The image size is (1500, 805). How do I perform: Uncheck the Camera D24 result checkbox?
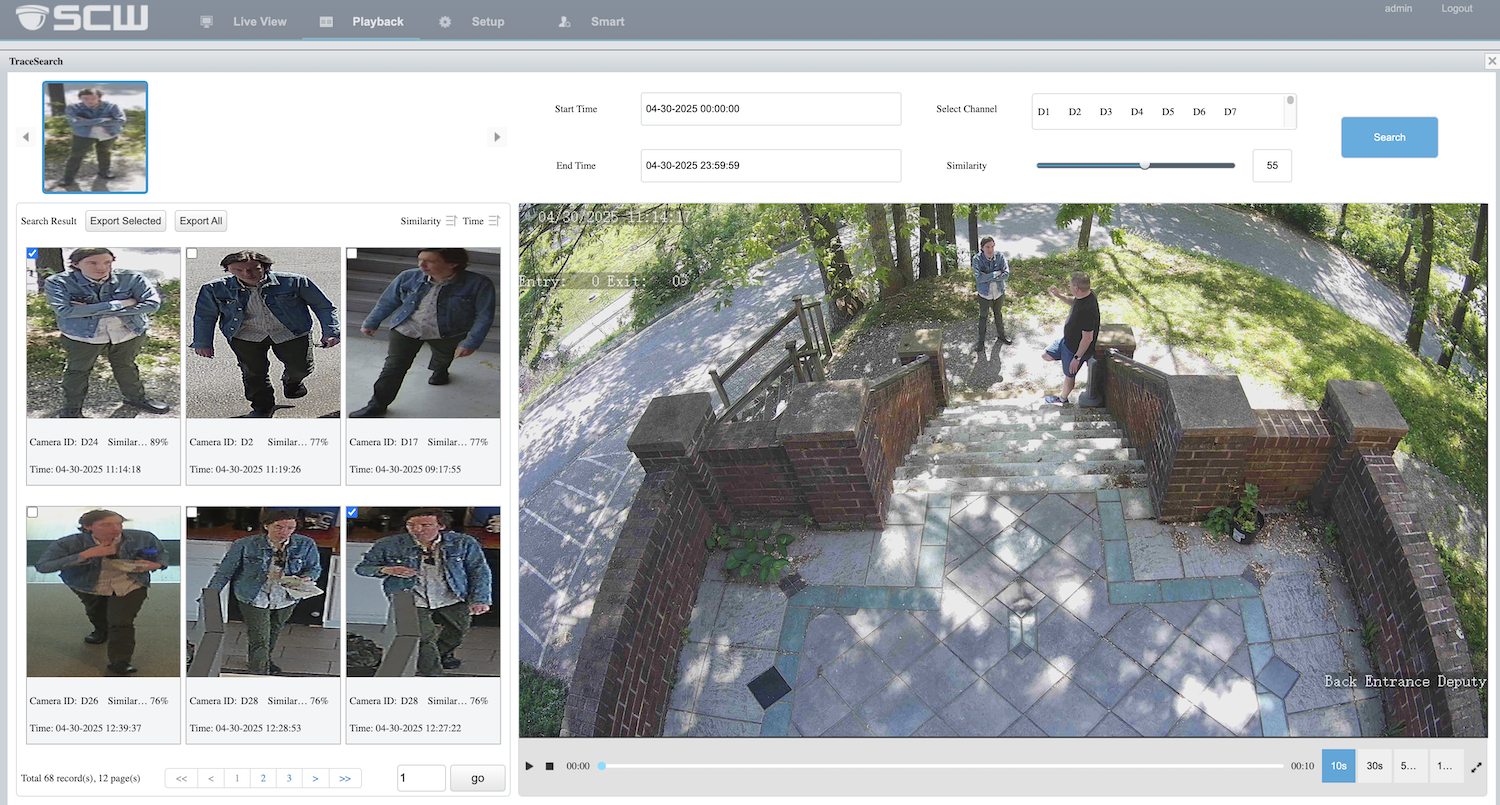33,254
